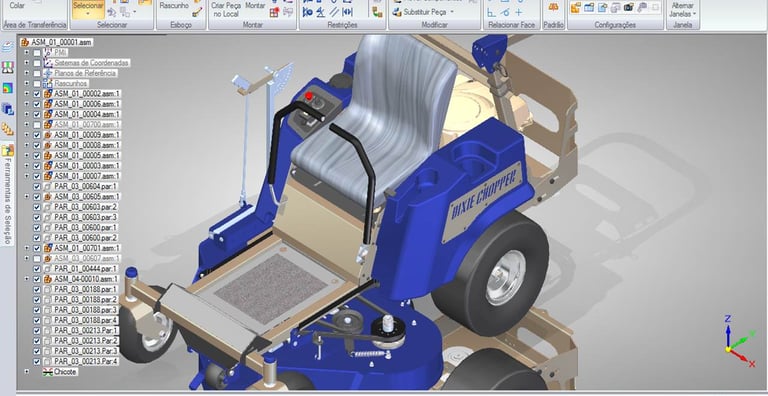Screen dimensions: 768x396
Task: Click the Montar assemble command
Action: (255, 5)
